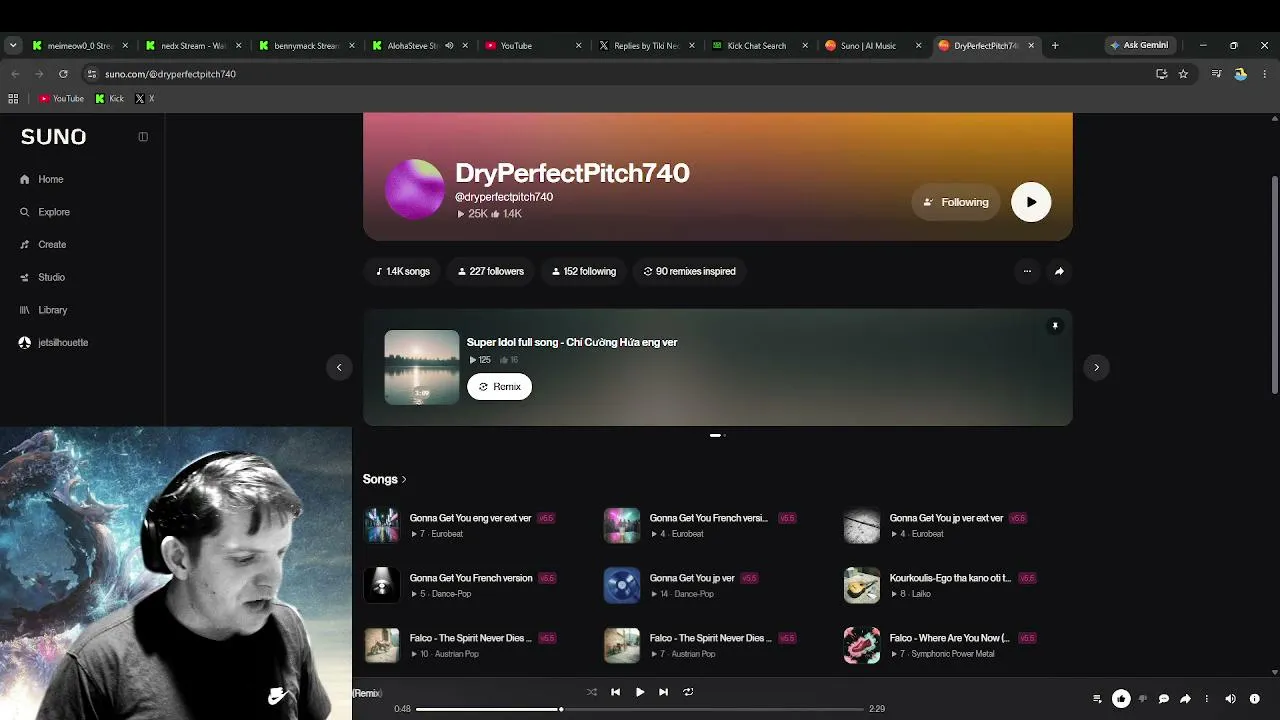Image resolution: width=1280 pixels, height=720 pixels.
Task: Like the currently playing song
Action: pos(1121,699)
